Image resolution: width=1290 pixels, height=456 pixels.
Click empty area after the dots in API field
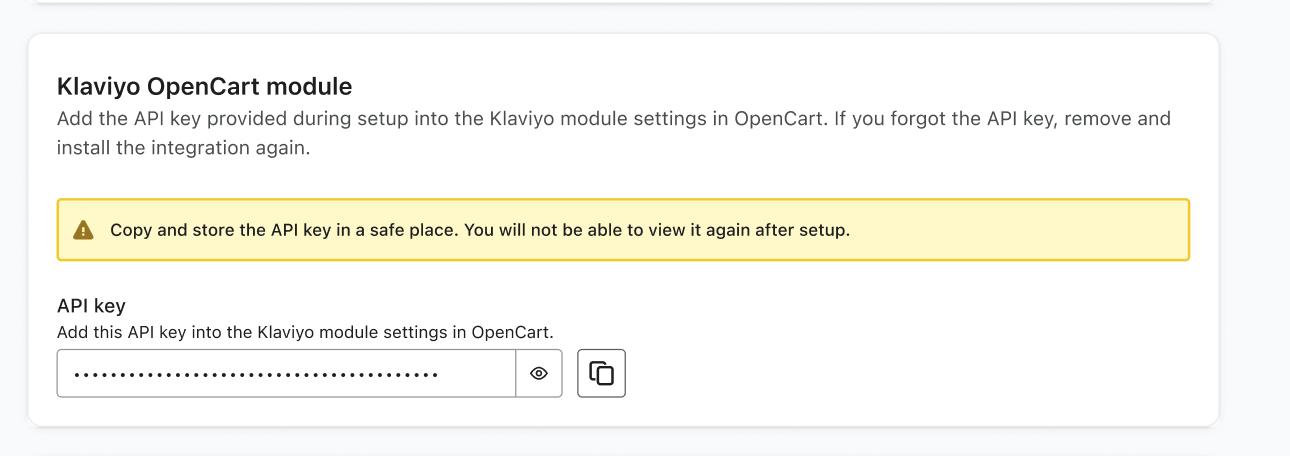pos(477,373)
